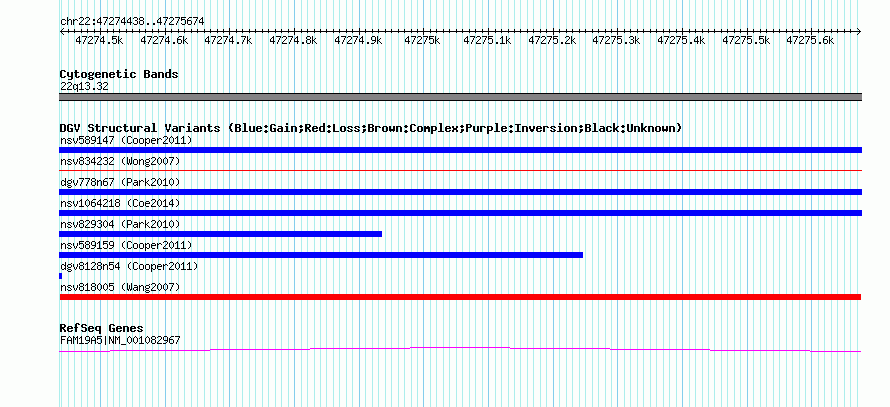The image size is (890, 407).
Task: Click the 47275.5k ruler tick label
Action: coord(746,40)
